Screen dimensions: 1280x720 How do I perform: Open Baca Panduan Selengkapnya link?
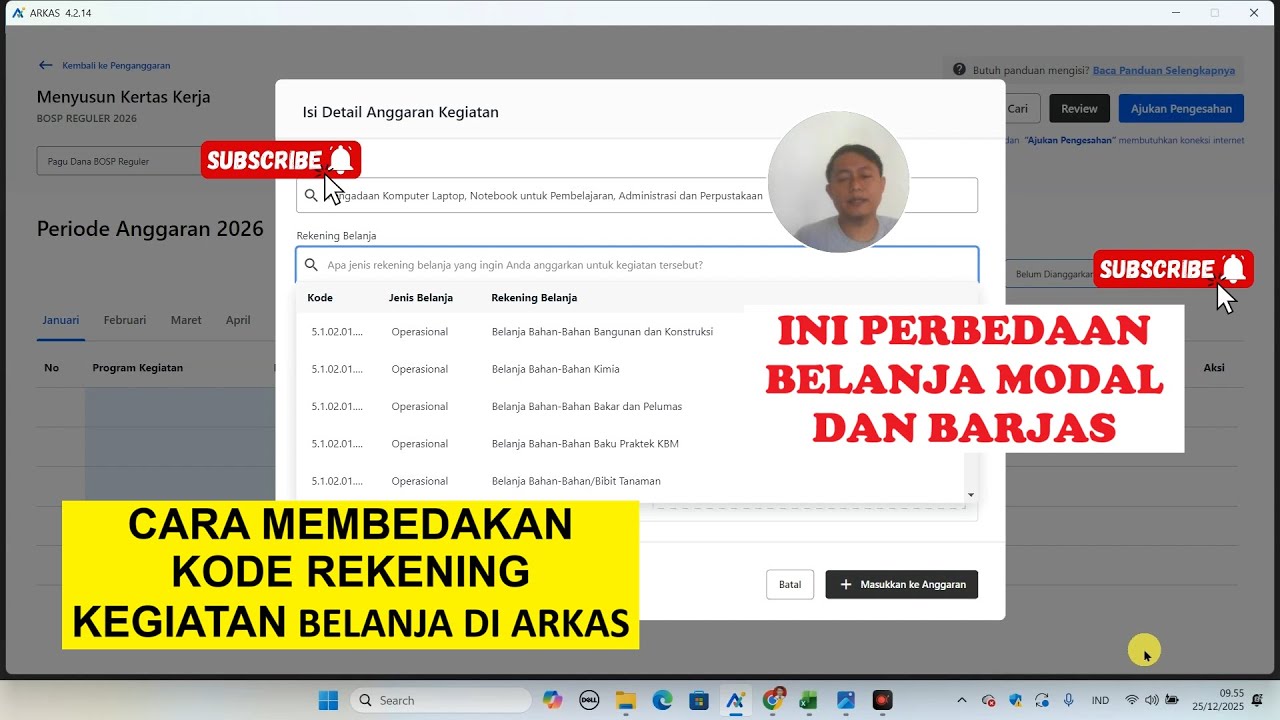pyautogui.click(x=1163, y=70)
